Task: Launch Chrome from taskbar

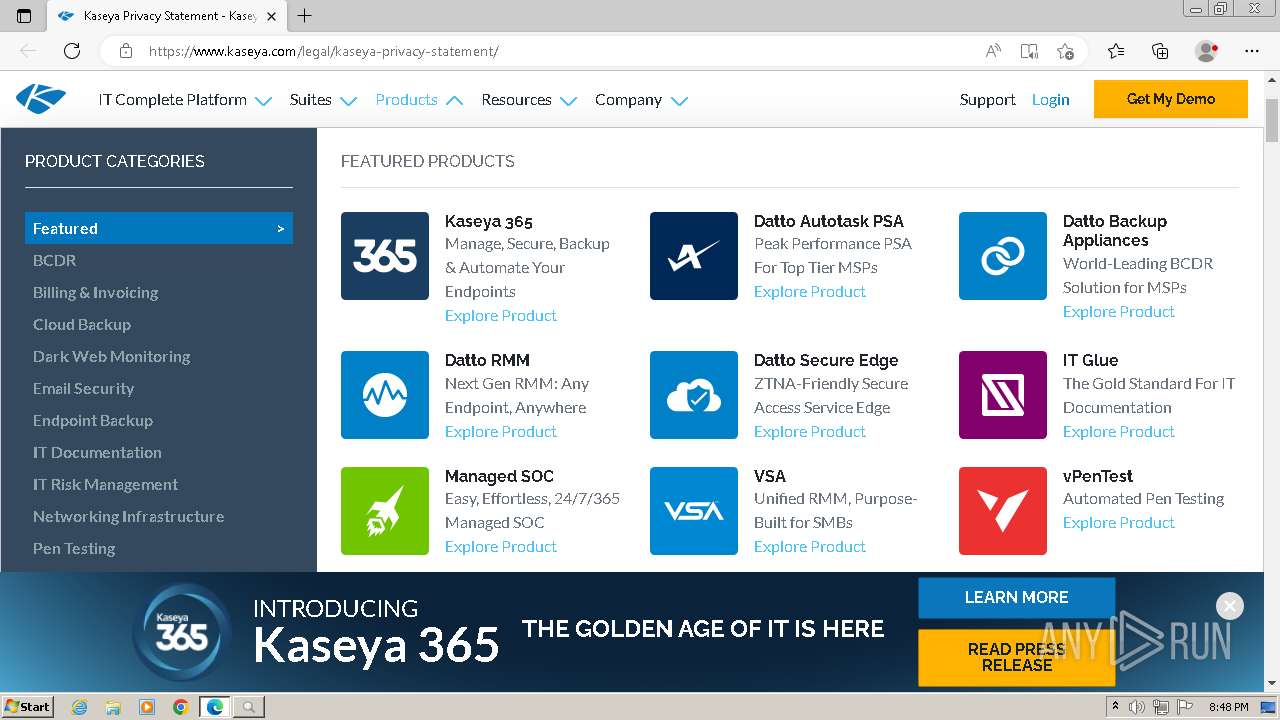Action: point(180,707)
